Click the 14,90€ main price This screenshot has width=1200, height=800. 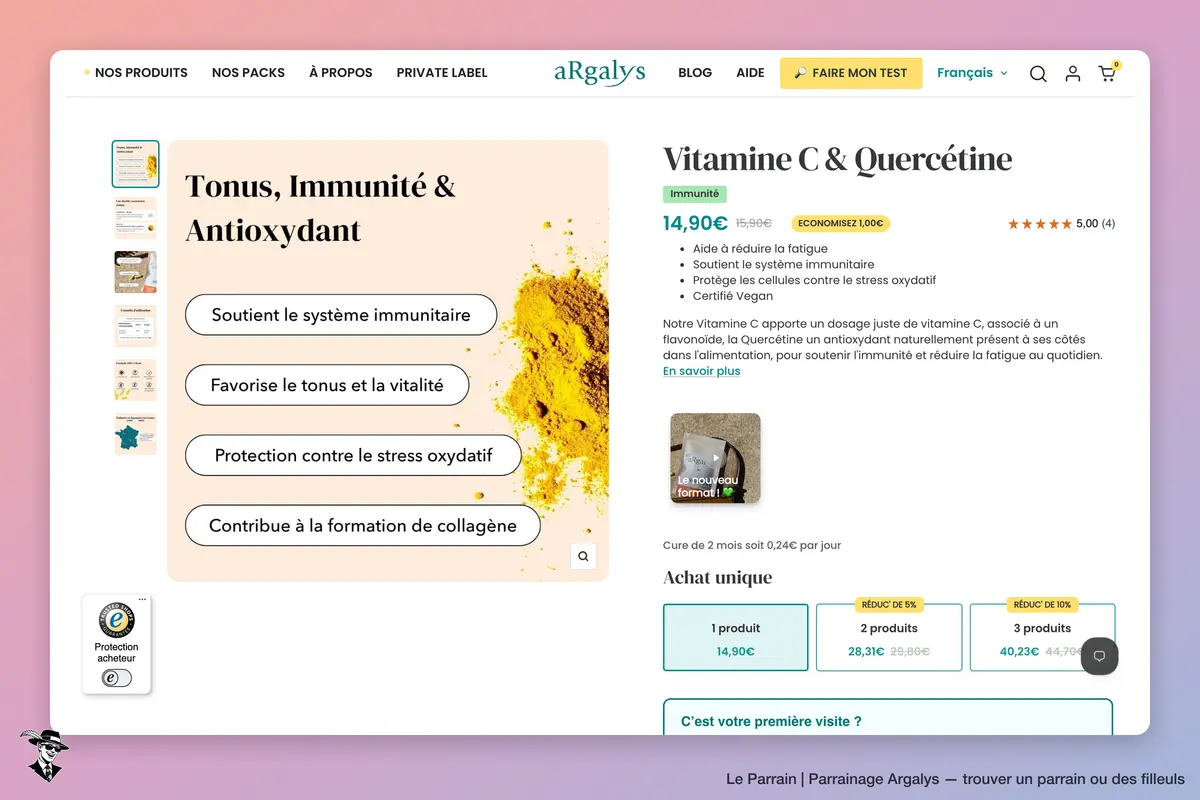(x=695, y=223)
